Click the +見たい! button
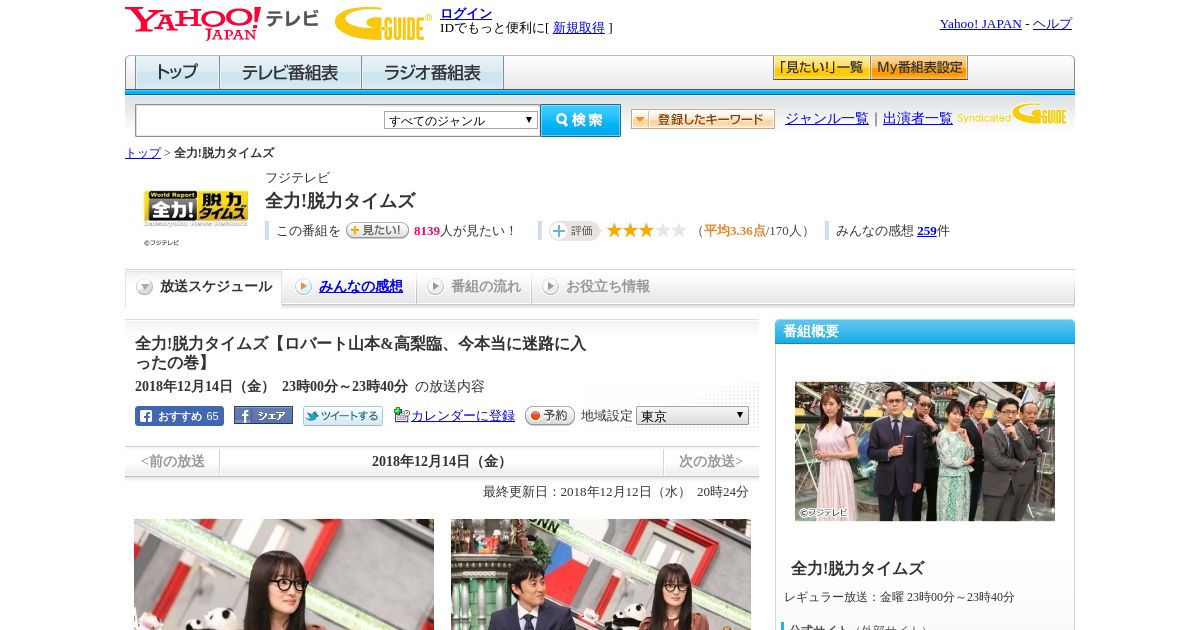The image size is (1200, 630). (x=377, y=230)
